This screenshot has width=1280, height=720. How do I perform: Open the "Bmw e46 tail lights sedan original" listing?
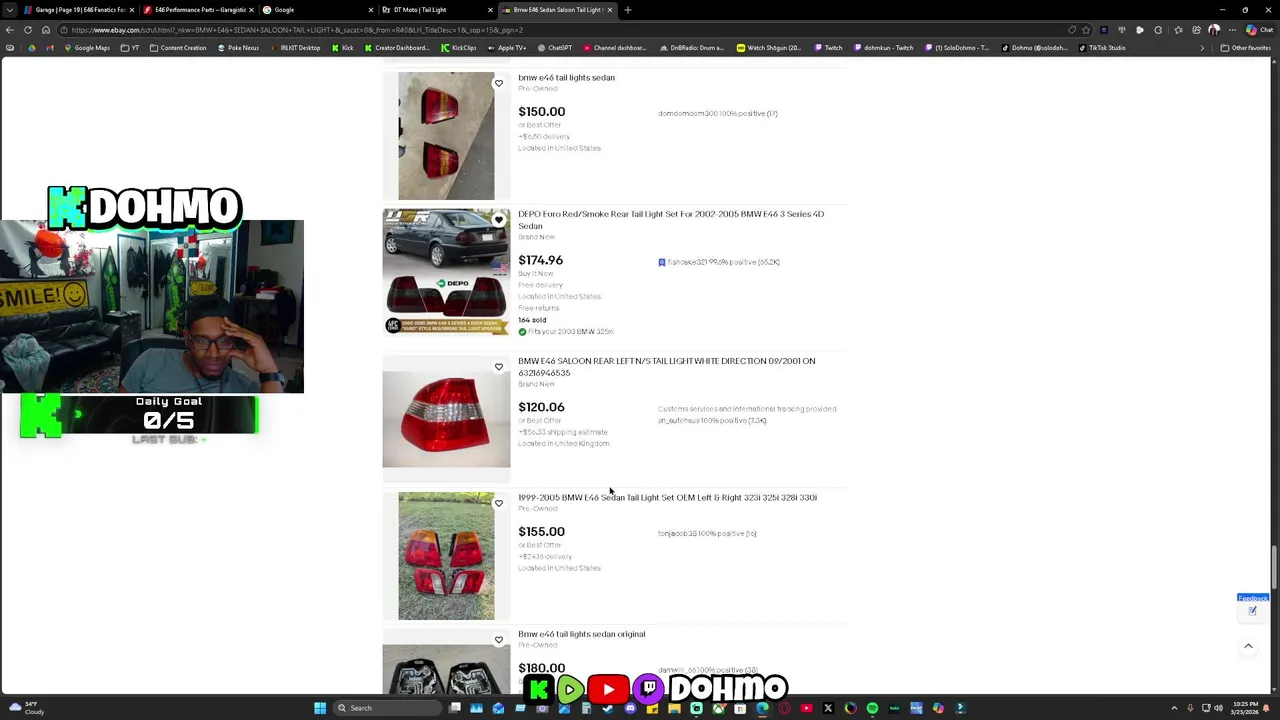point(581,634)
